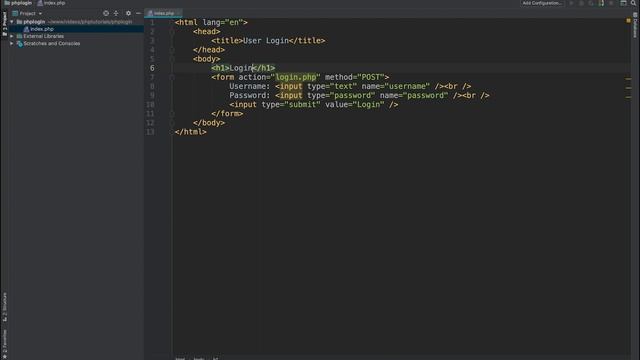Screen dimensions: 640x360
Task: Click index.php in the top navigation breadcrumb
Action: coord(51,3)
